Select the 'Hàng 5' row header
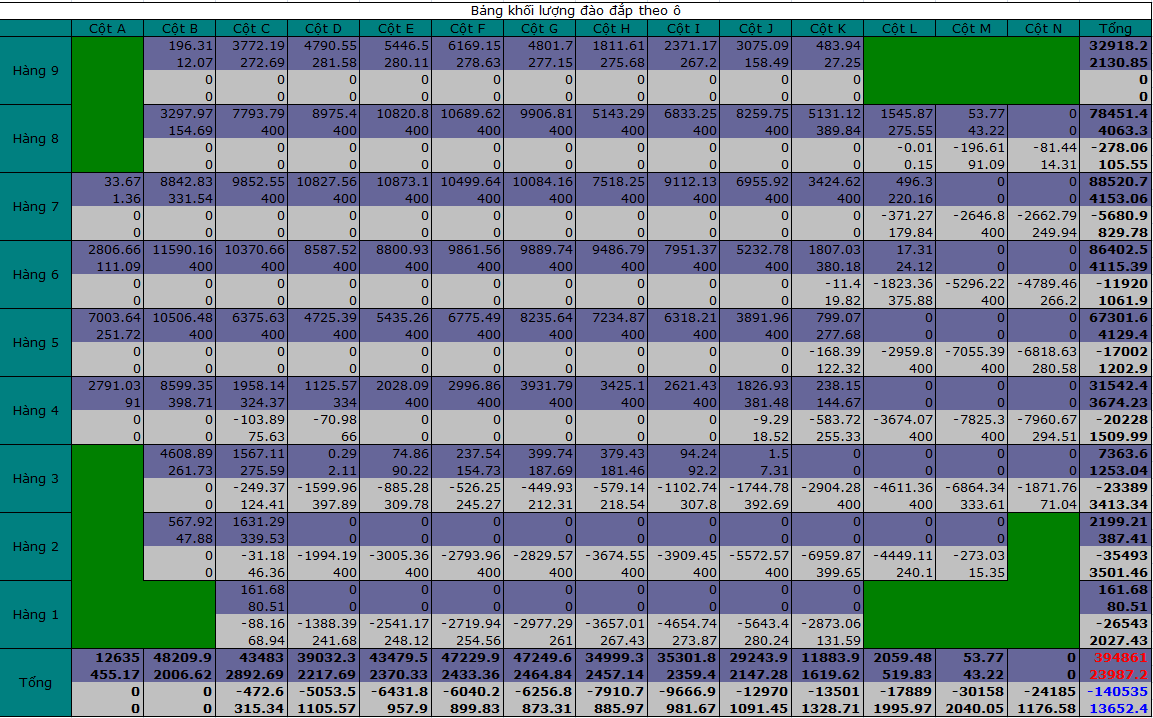 tap(36, 343)
